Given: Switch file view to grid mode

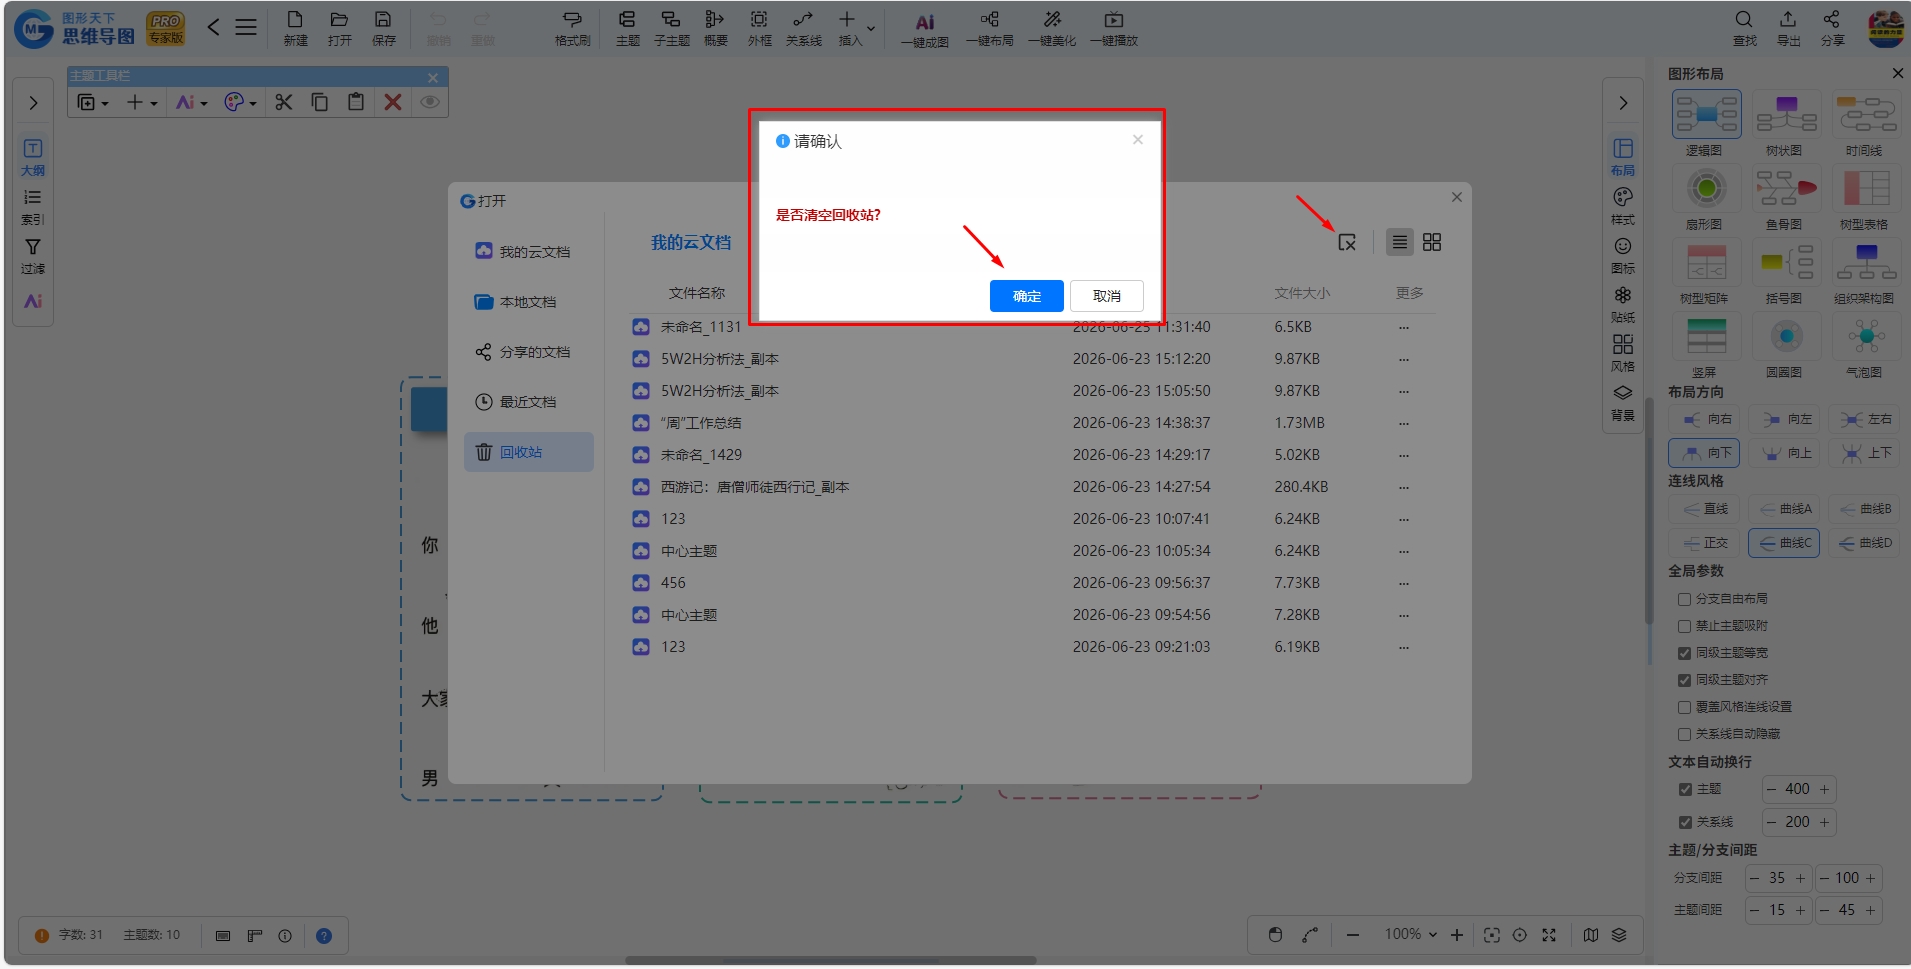Looking at the screenshot, I should click(x=1432, y=242).
